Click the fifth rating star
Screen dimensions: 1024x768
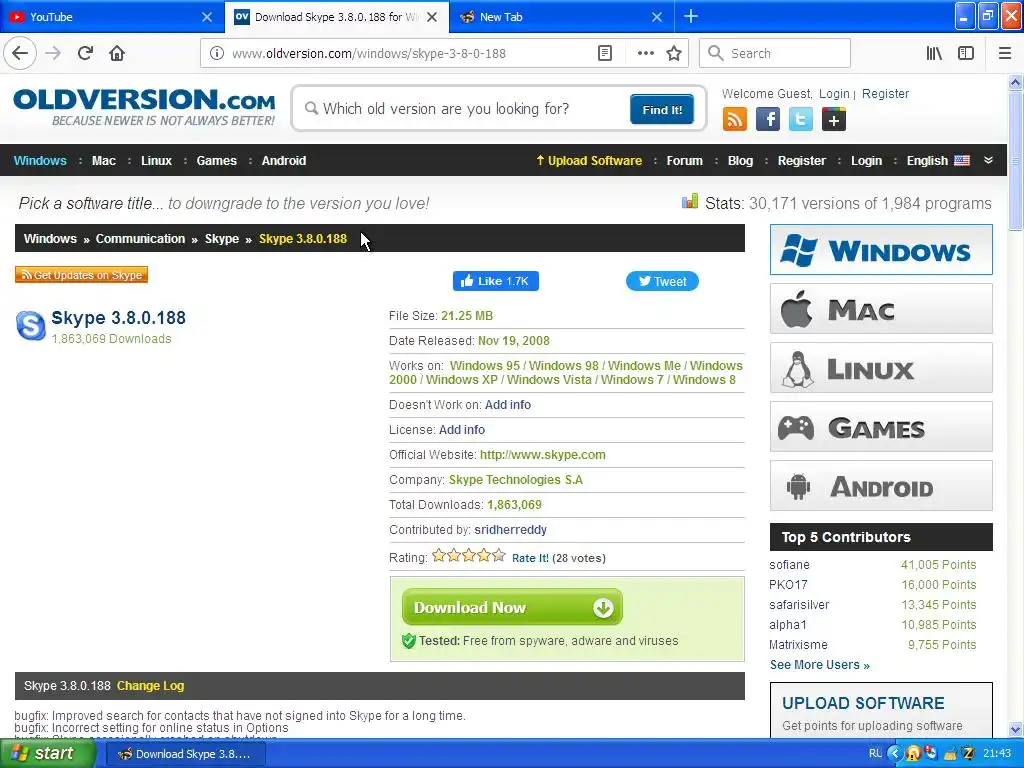pyautogui.click(x=499, y=556)
